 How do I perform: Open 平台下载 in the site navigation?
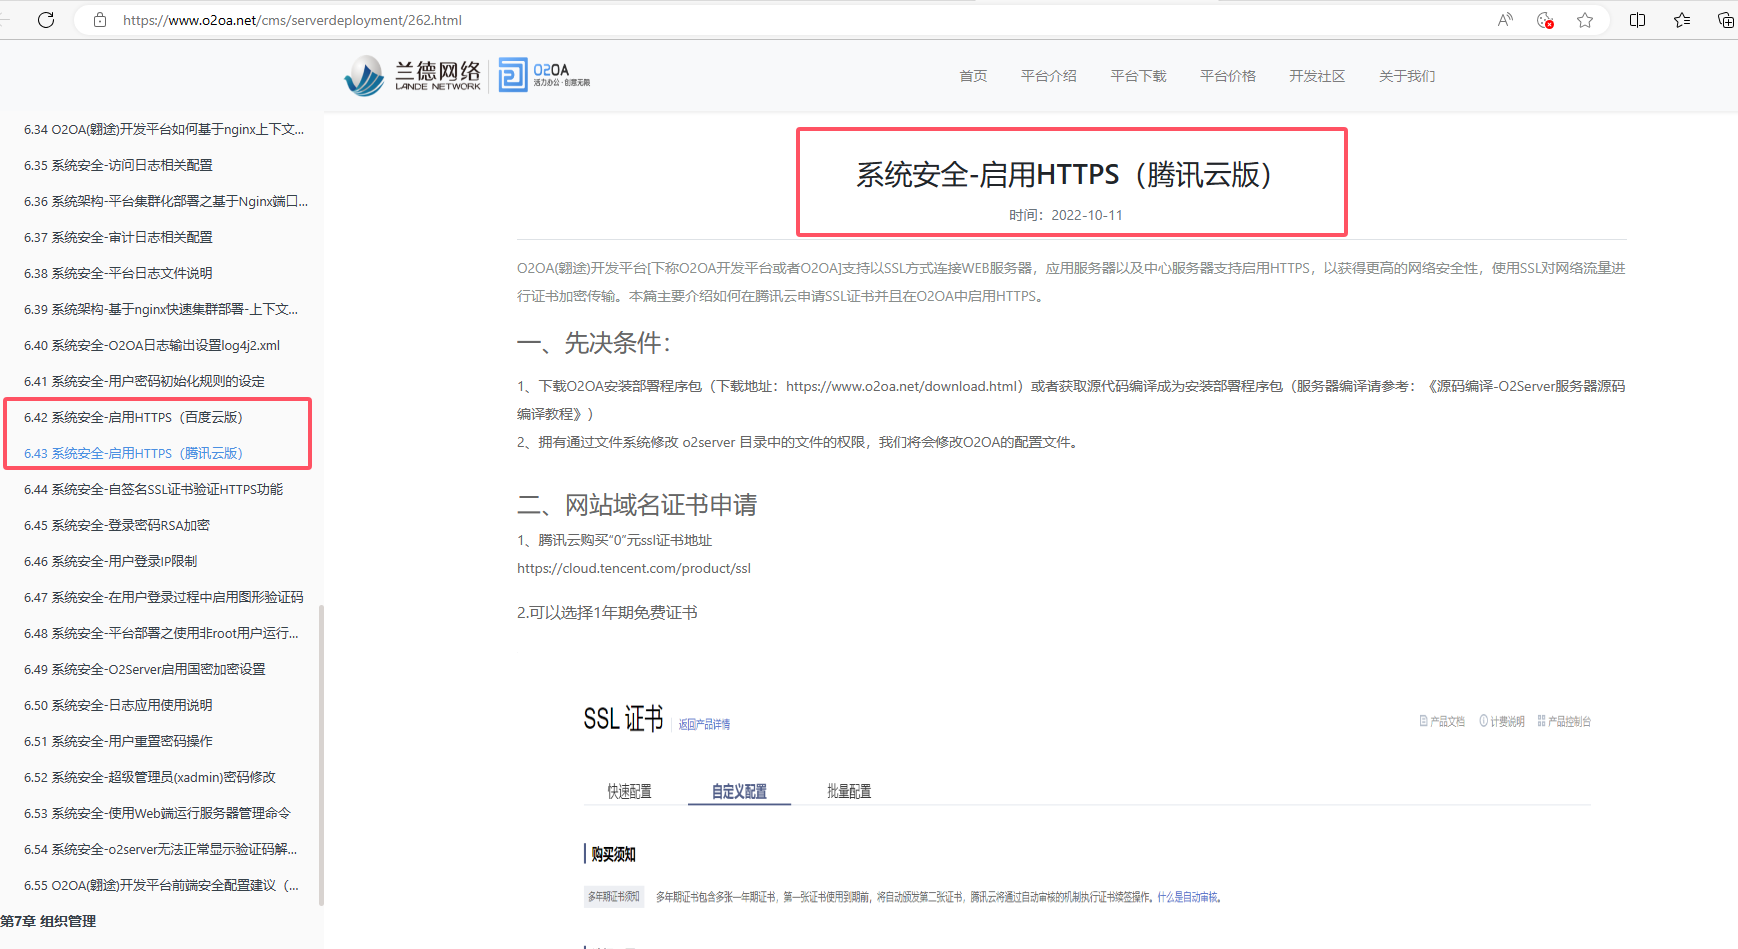point(1138,76)
